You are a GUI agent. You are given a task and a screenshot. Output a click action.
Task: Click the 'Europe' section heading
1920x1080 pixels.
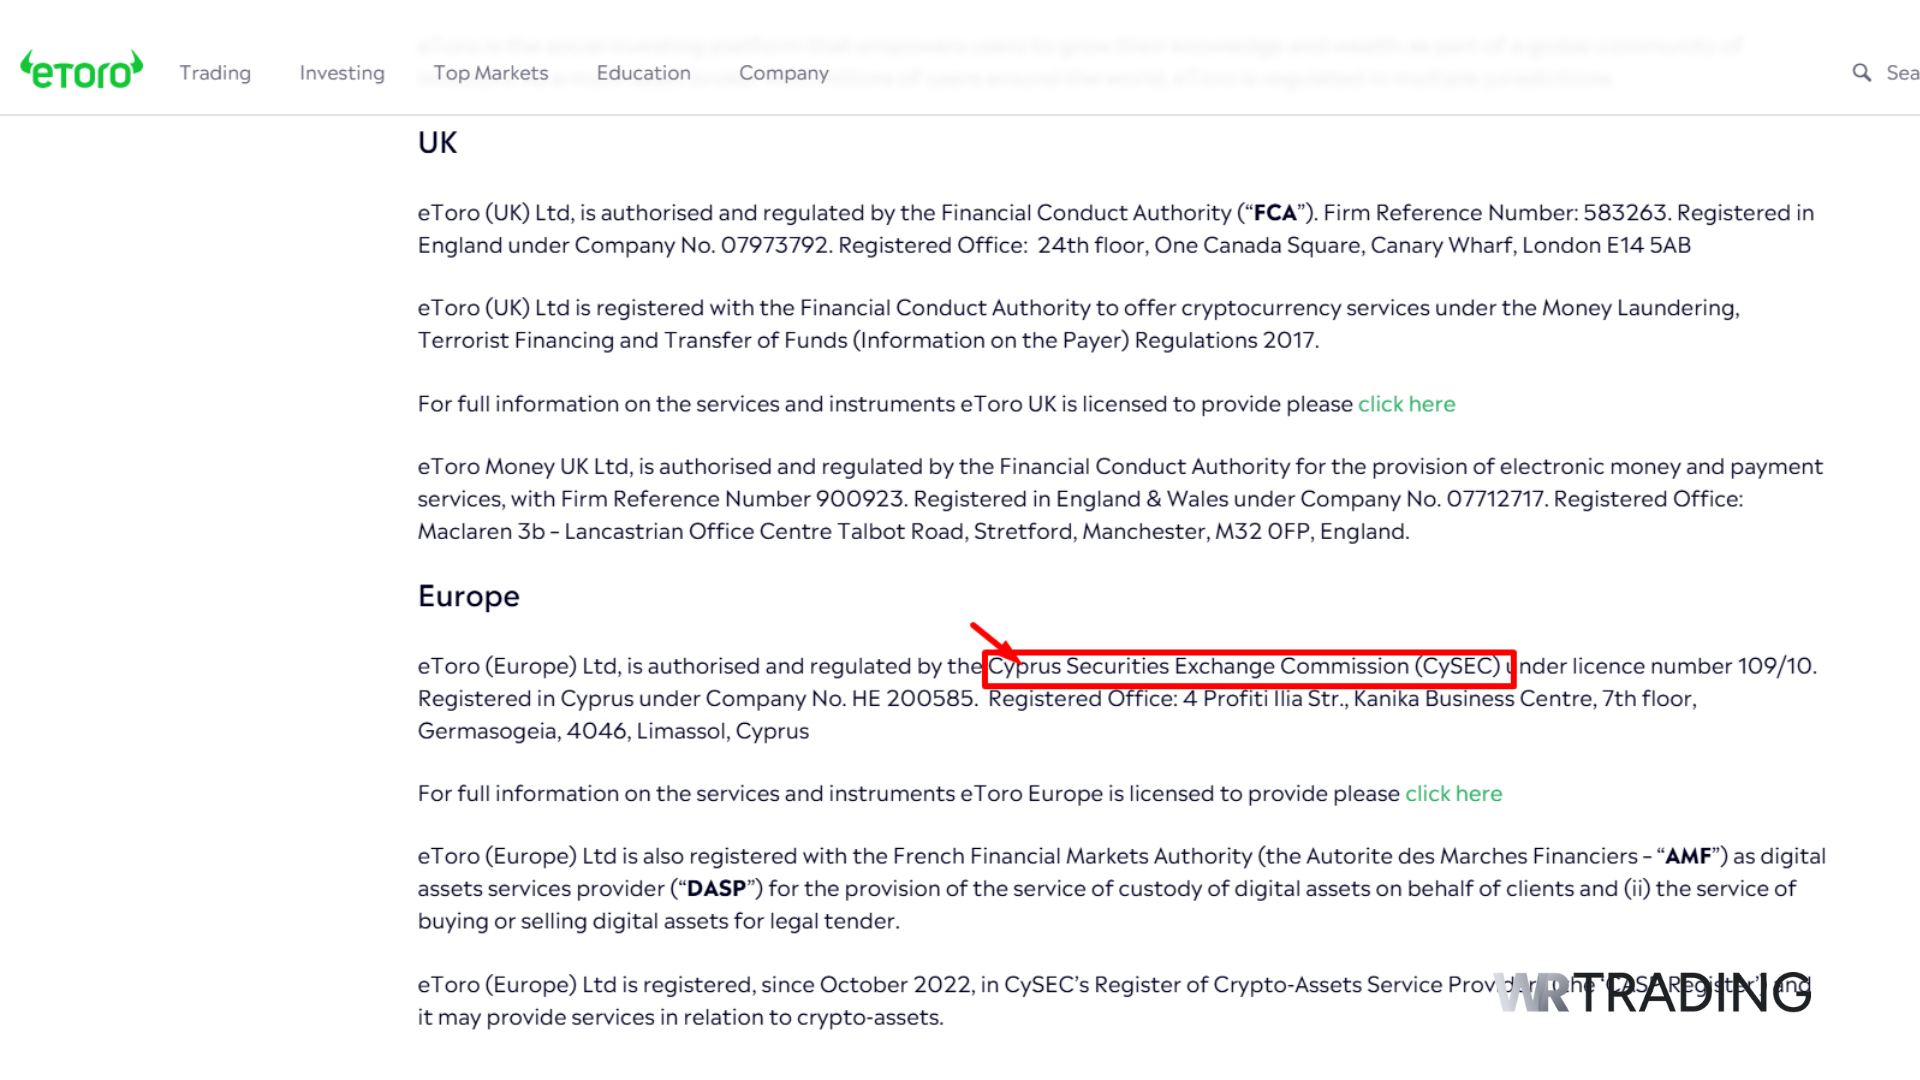click(x=469, y=596)
